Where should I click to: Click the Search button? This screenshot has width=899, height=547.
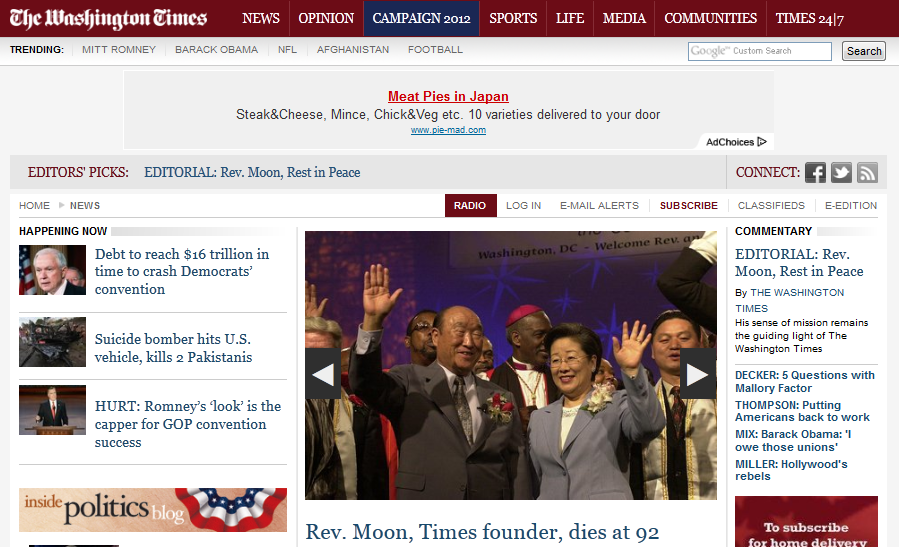[x=863, y=51]
